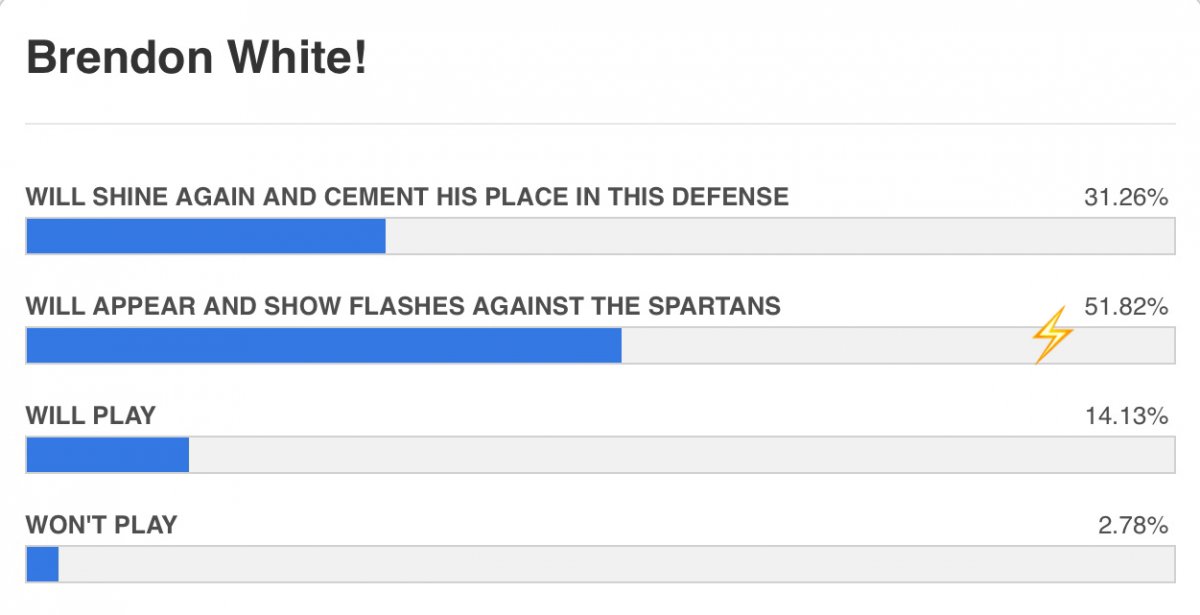
Task: Select the "Won't play" poll option
Action: (101, 524)
